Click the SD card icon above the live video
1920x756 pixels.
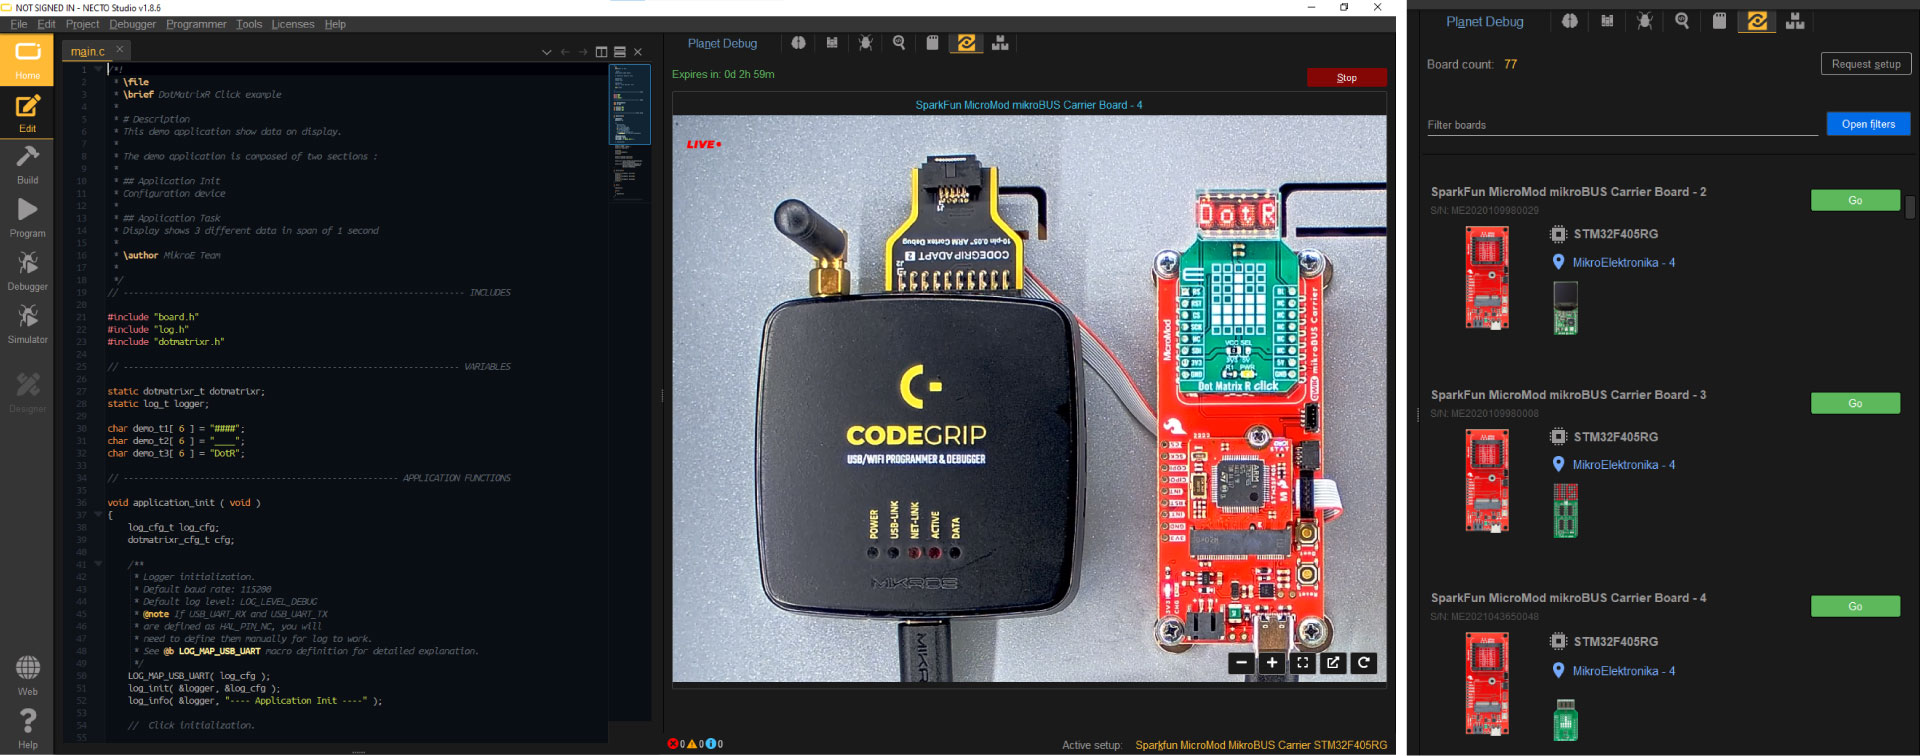pyautogui.click(x=932, y=43)
